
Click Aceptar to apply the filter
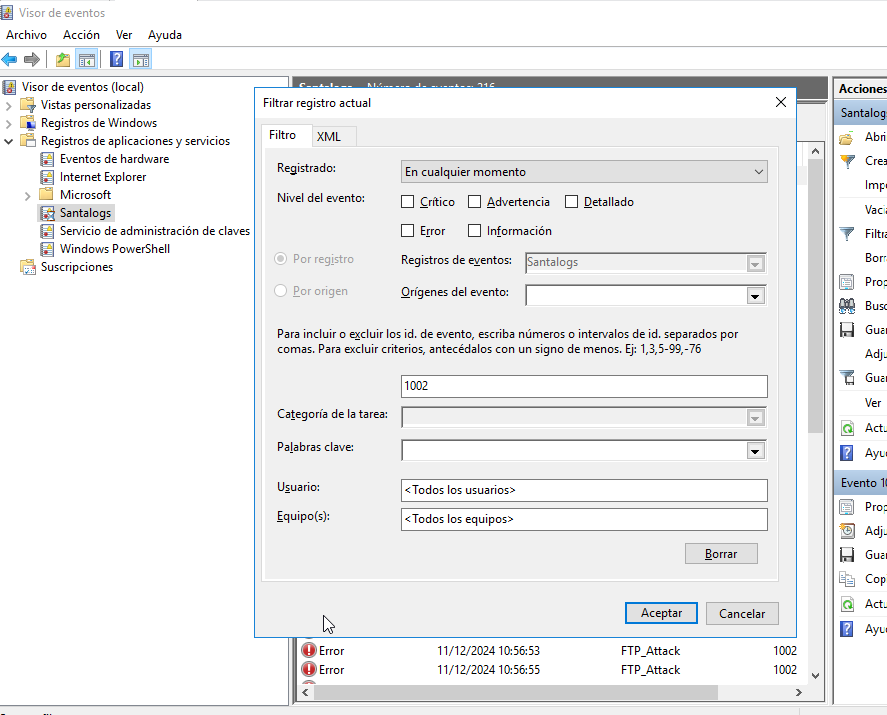coord(661,613)
